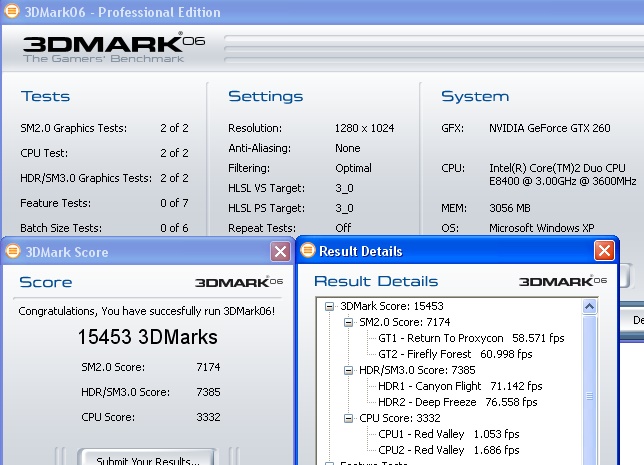Screen dimensions: 644x465
Task: Click the Intel Core 2 Duo CPU value
Action: click(562, 174)
